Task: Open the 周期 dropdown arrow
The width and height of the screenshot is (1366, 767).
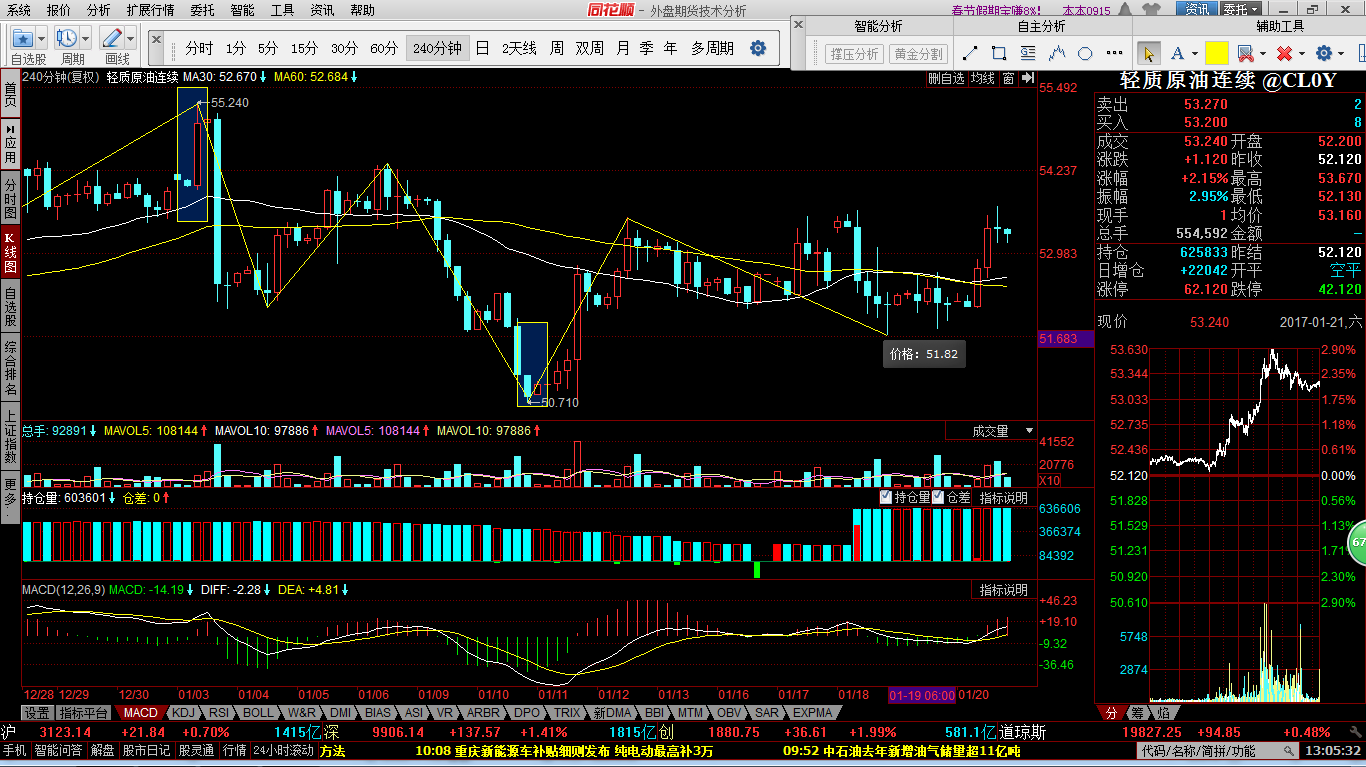Action: (x=86, y=39)
